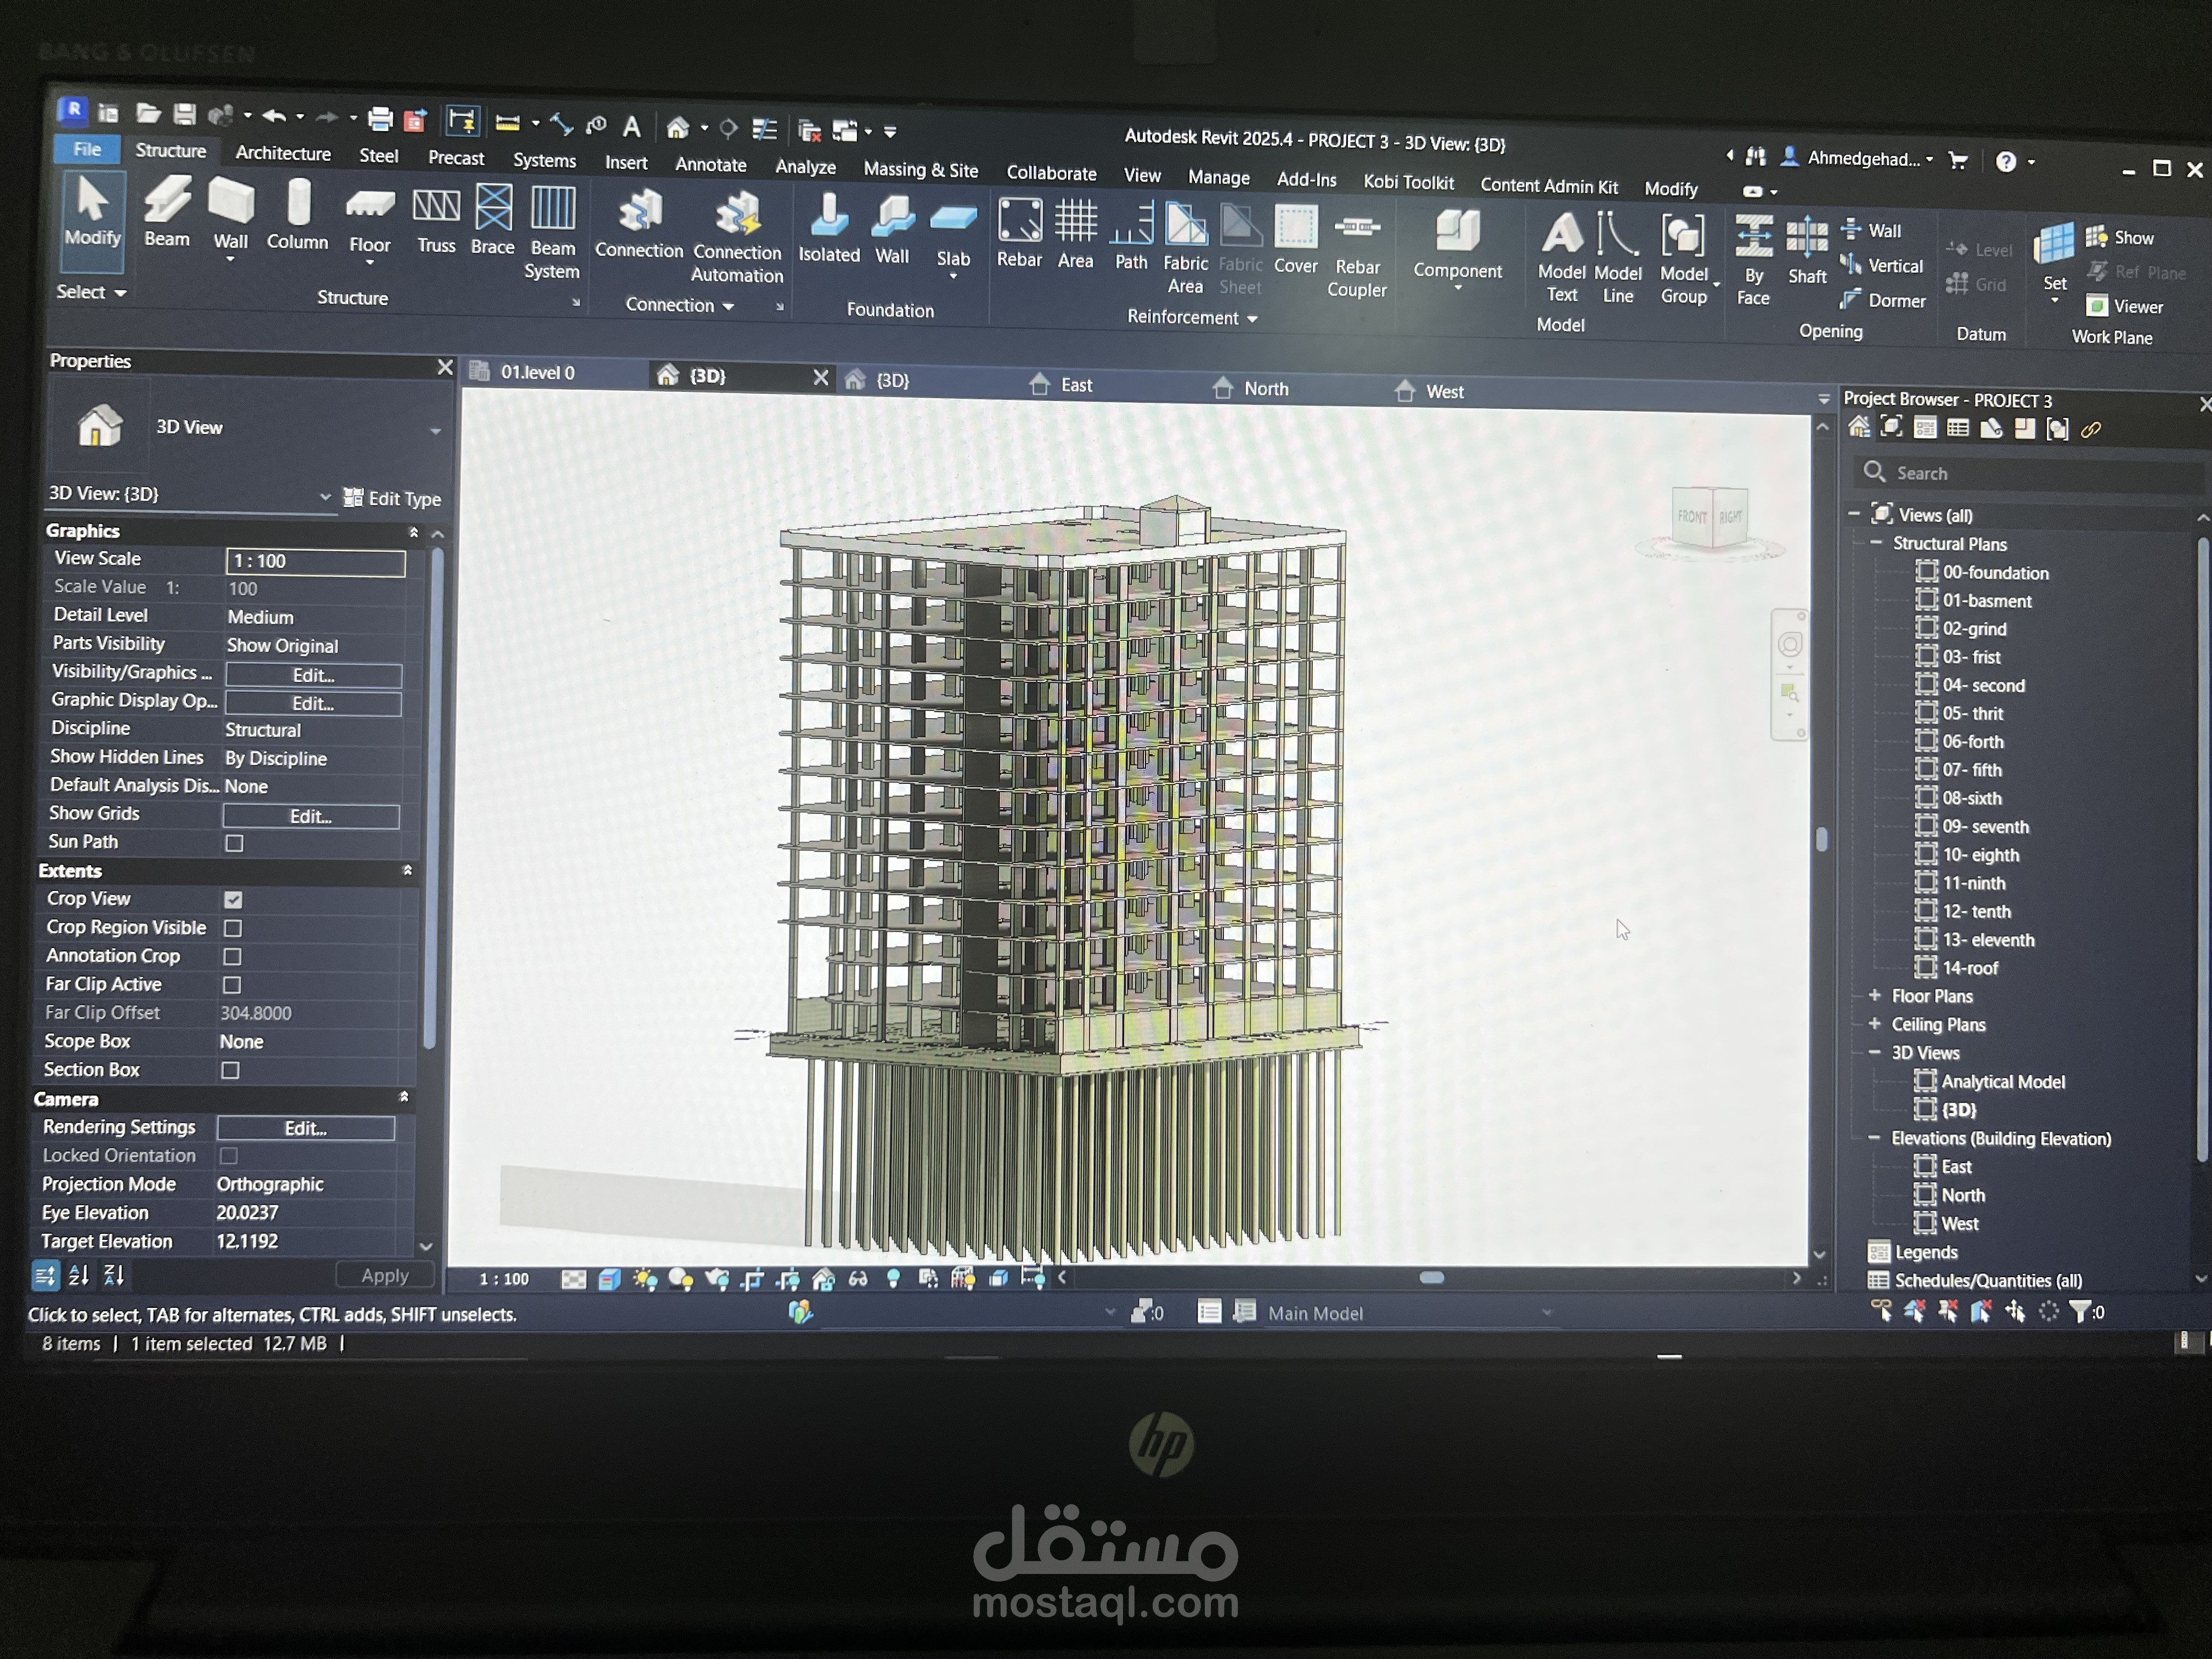Viewport: 2212px width, 1659px height.
Task: Select the Area reinforcement tool
Action: pyautogui.click(x=1076, y=235)
